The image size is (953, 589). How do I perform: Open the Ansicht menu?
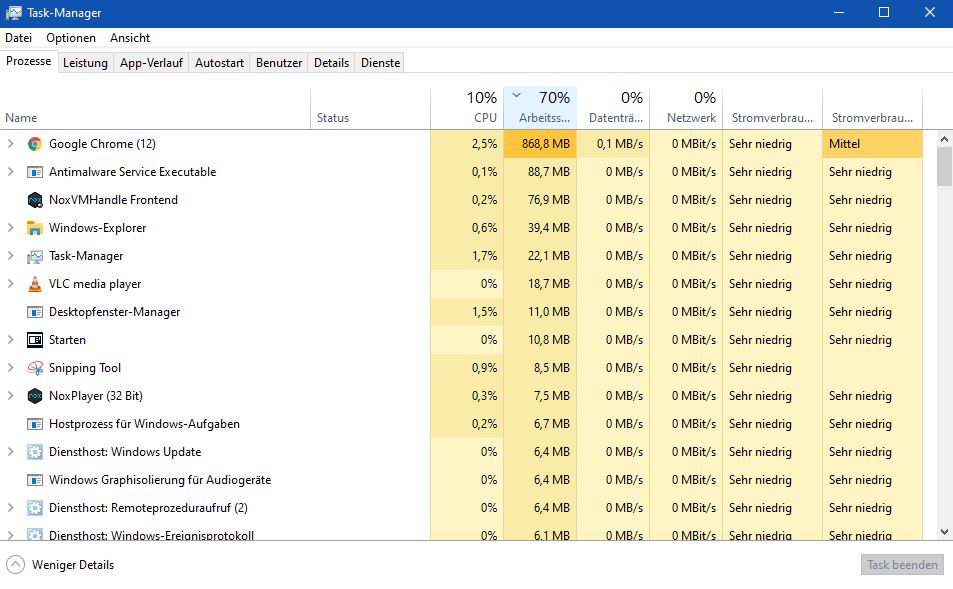tap(130, 38)
